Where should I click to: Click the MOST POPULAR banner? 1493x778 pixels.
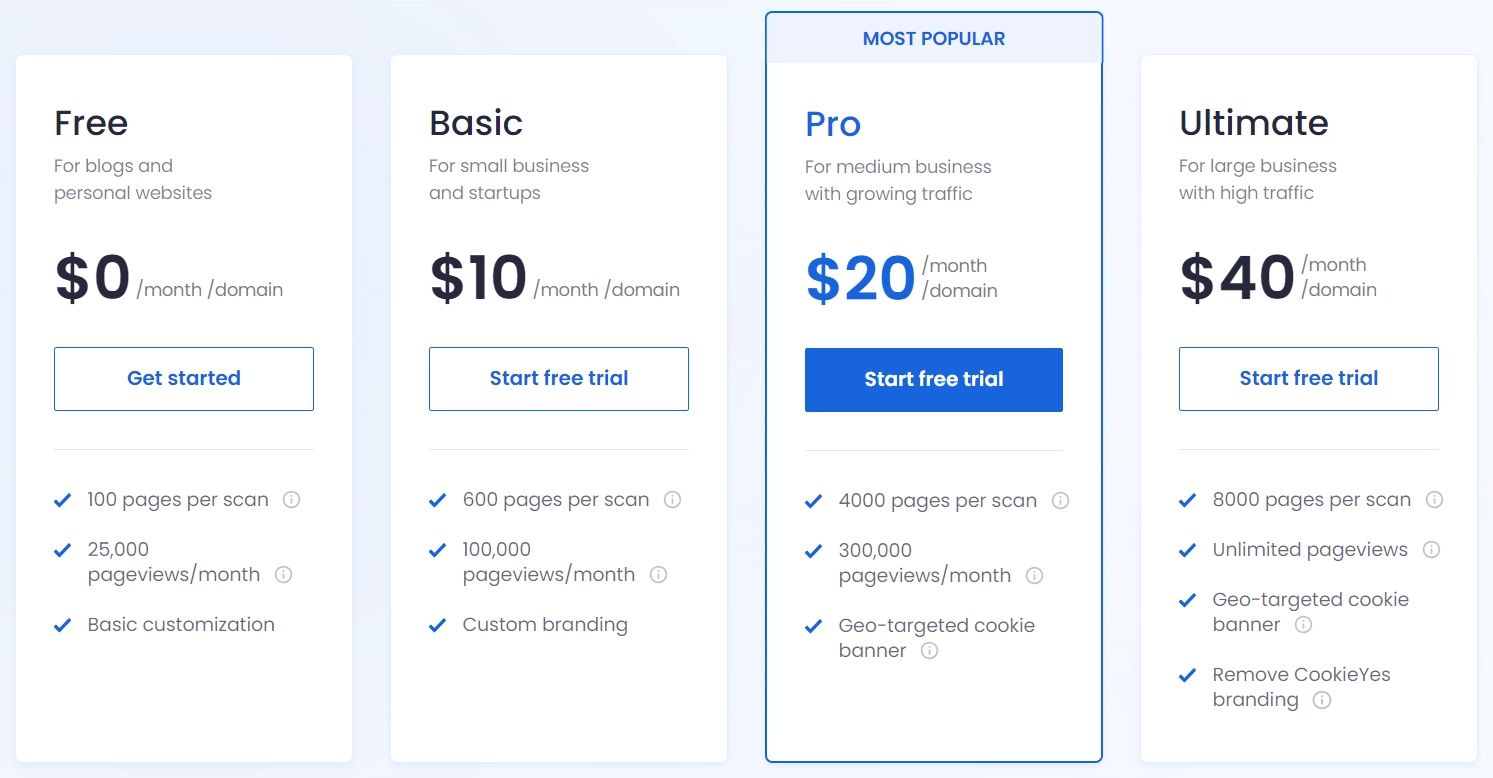(x=933, y=38)
